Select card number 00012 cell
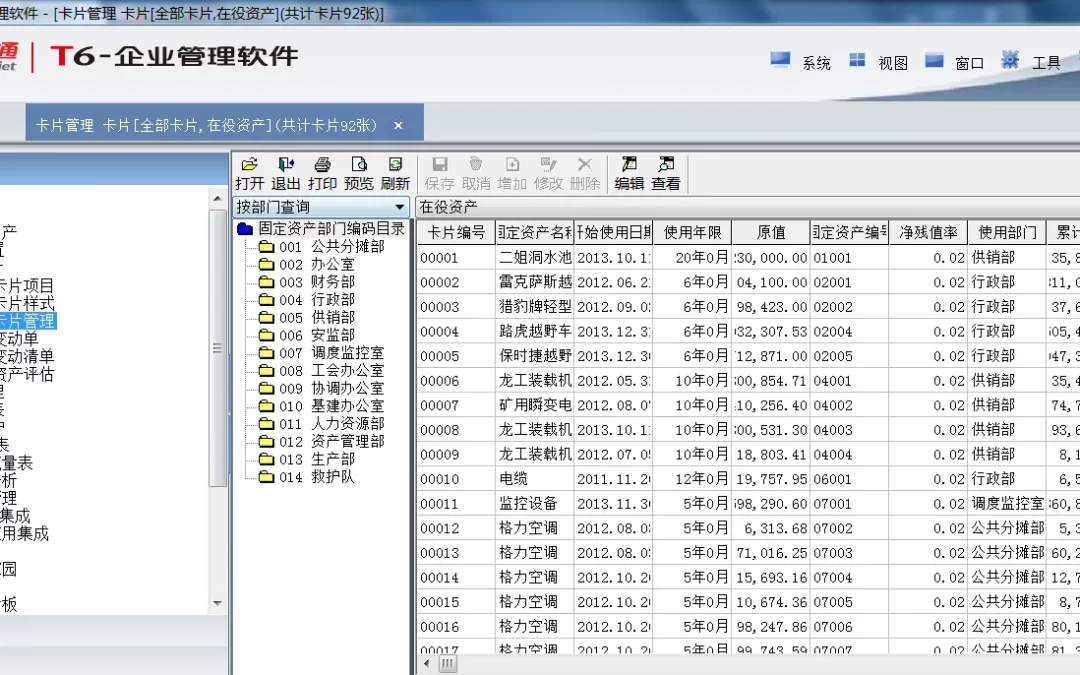This screenshot has height=675, width=1080. 456,528
